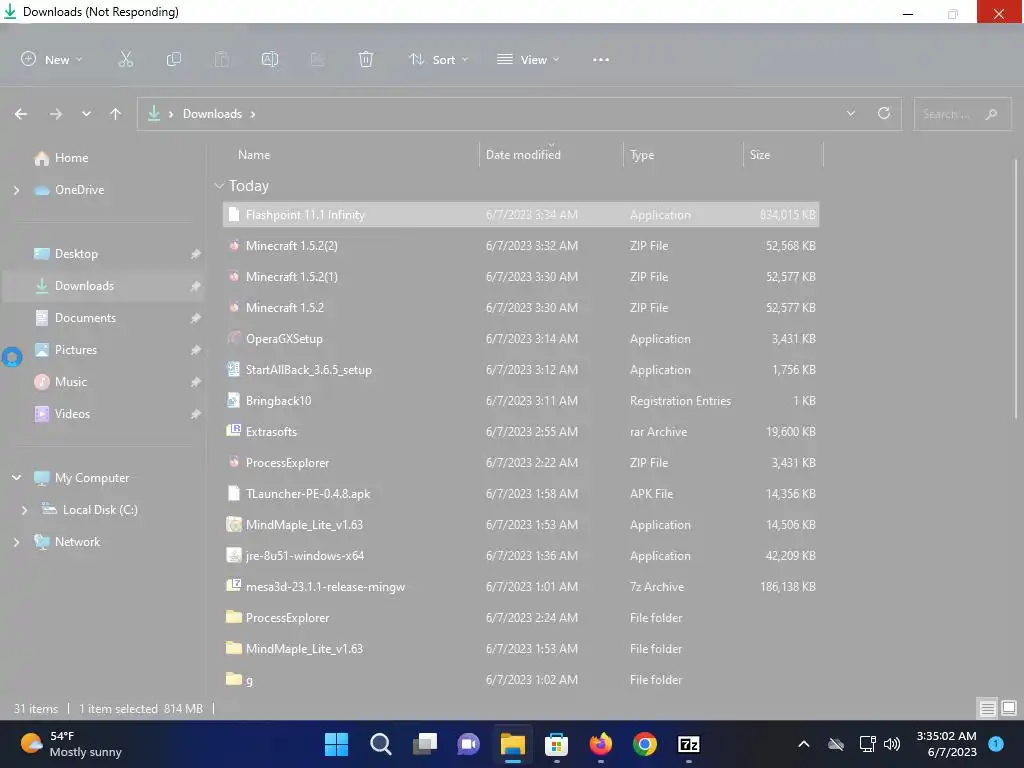Screen dimensions: 1024x768
Task: Open Task View on taskbar
Action: [424, 744]
